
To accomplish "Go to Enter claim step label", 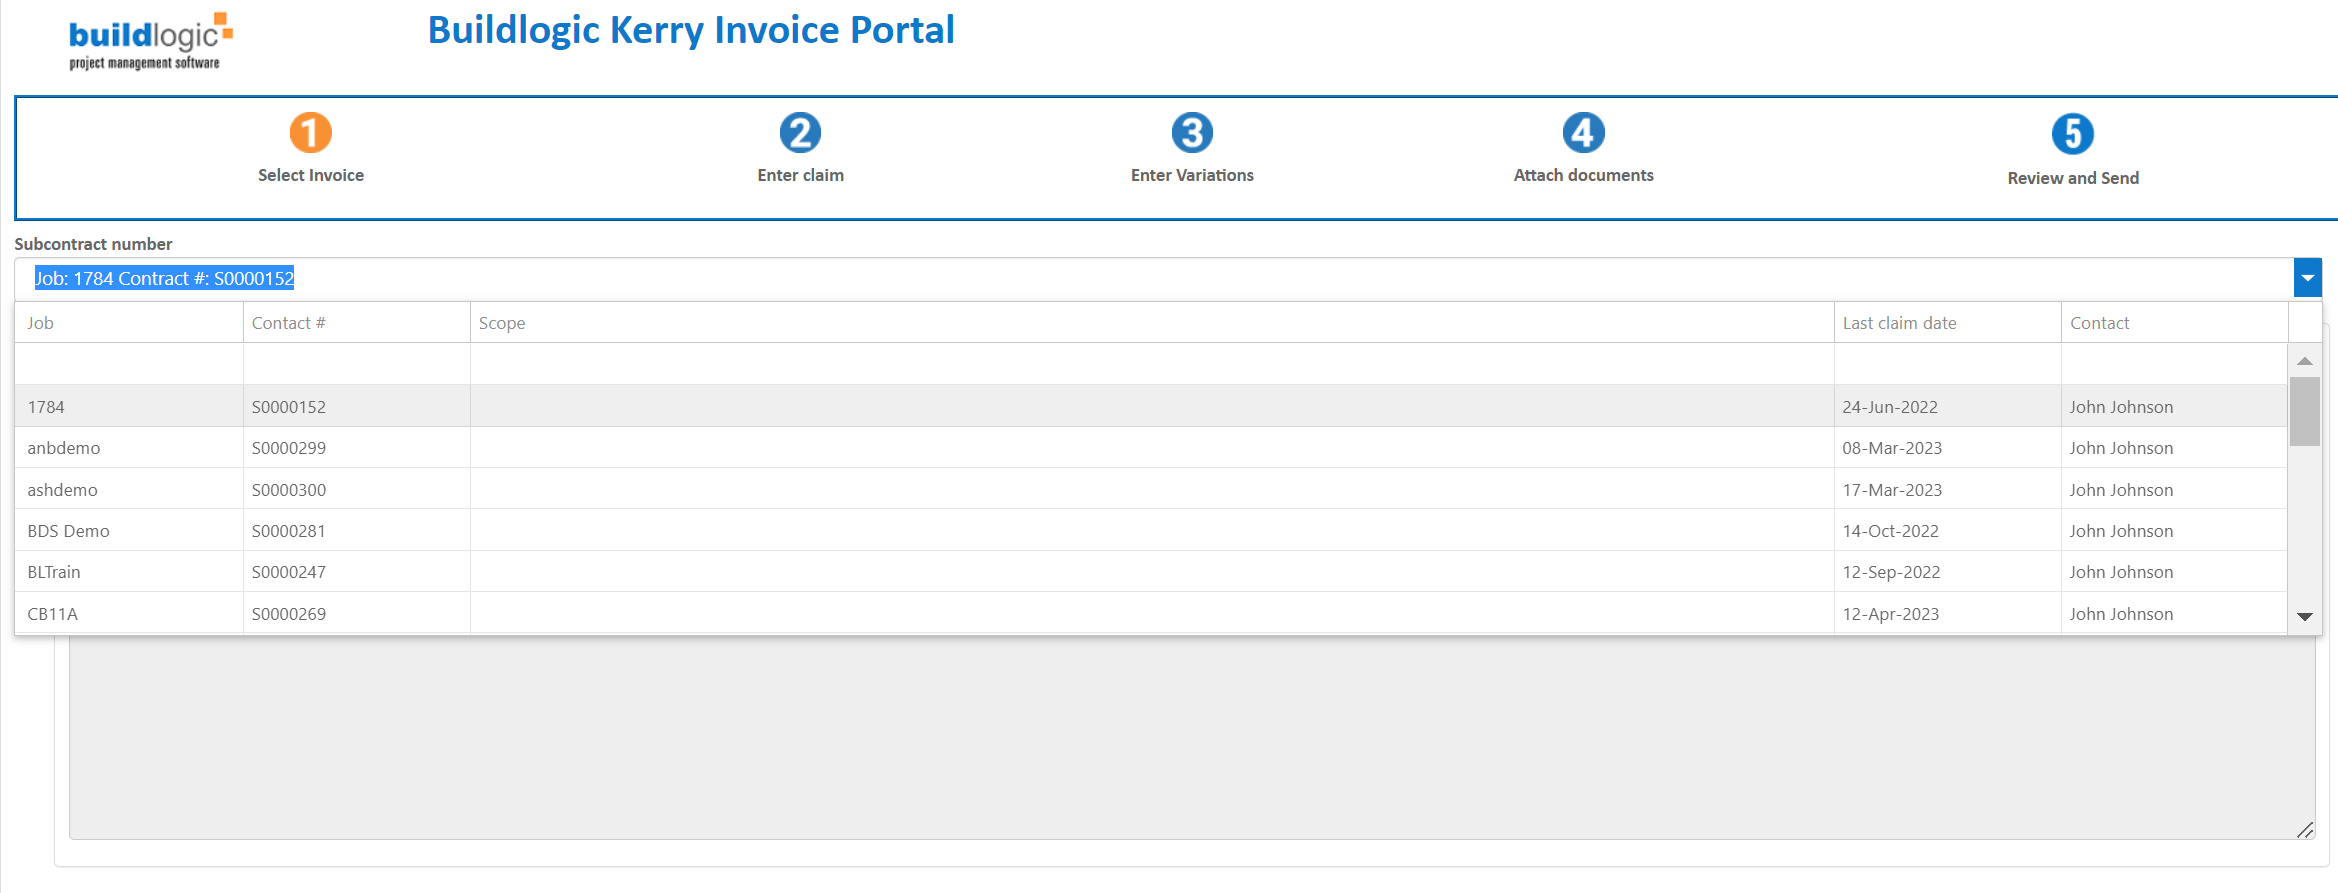I will 800,175.
